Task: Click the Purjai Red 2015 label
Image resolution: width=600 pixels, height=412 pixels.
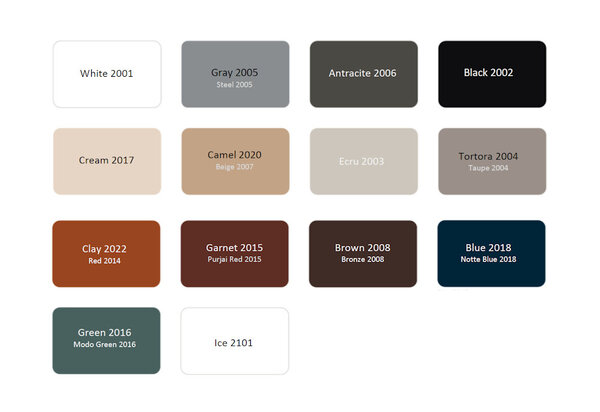Action: coord(235,260)
